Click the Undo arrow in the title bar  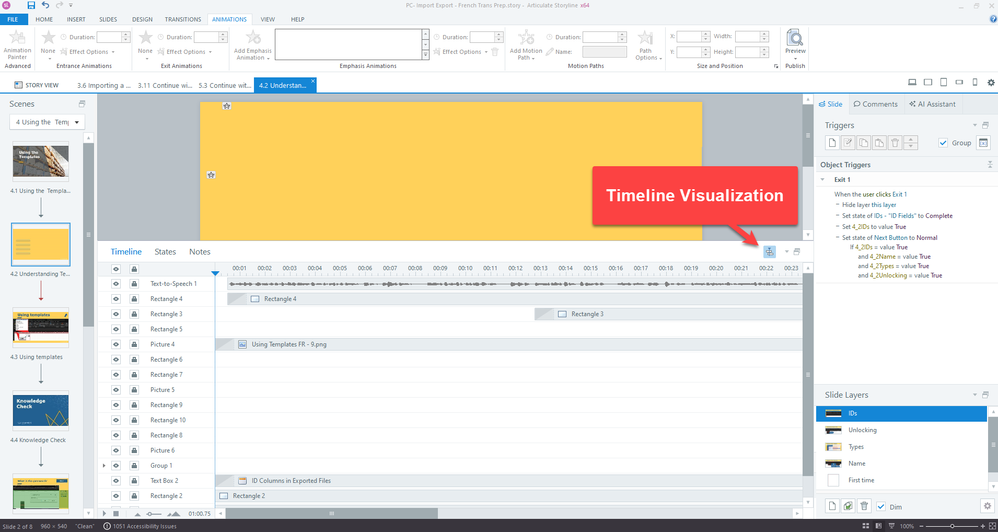pyautogui.click(x=45, y=5)
